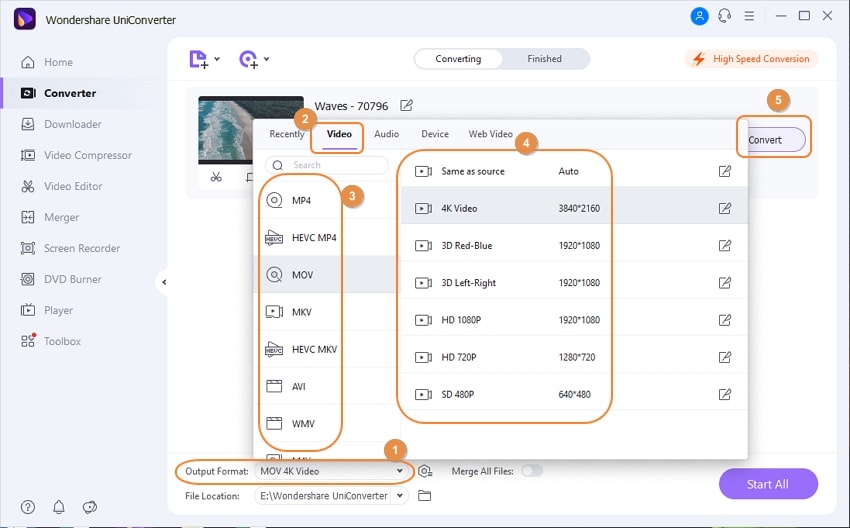Switch to the Video tab
The height and width of the screenshot is (528, 850).
(x=339, y=134)
